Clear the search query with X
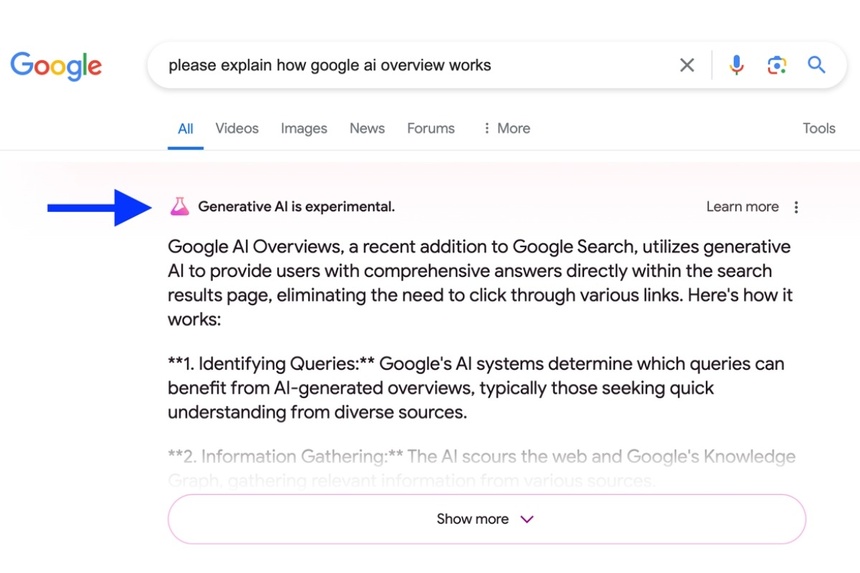 687,65
